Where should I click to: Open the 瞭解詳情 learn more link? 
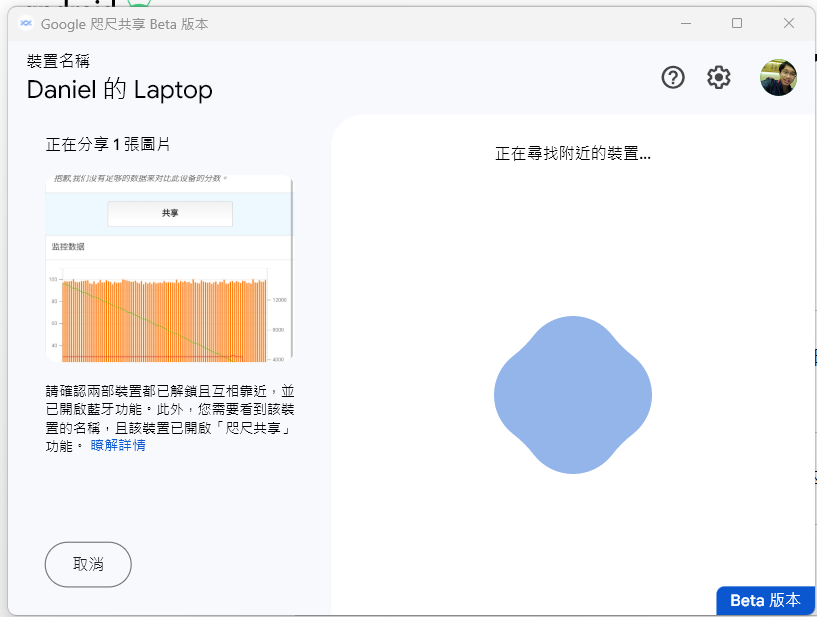pyautogui.click(x=118, y=446)
